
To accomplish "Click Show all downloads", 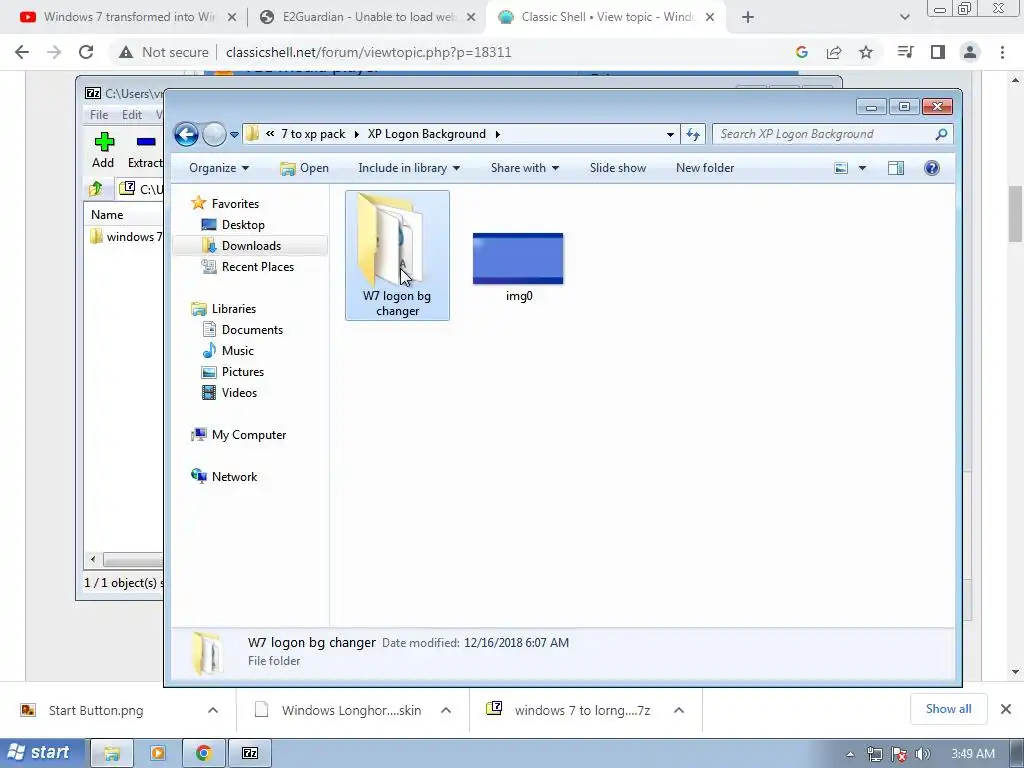I will [948, 709].
